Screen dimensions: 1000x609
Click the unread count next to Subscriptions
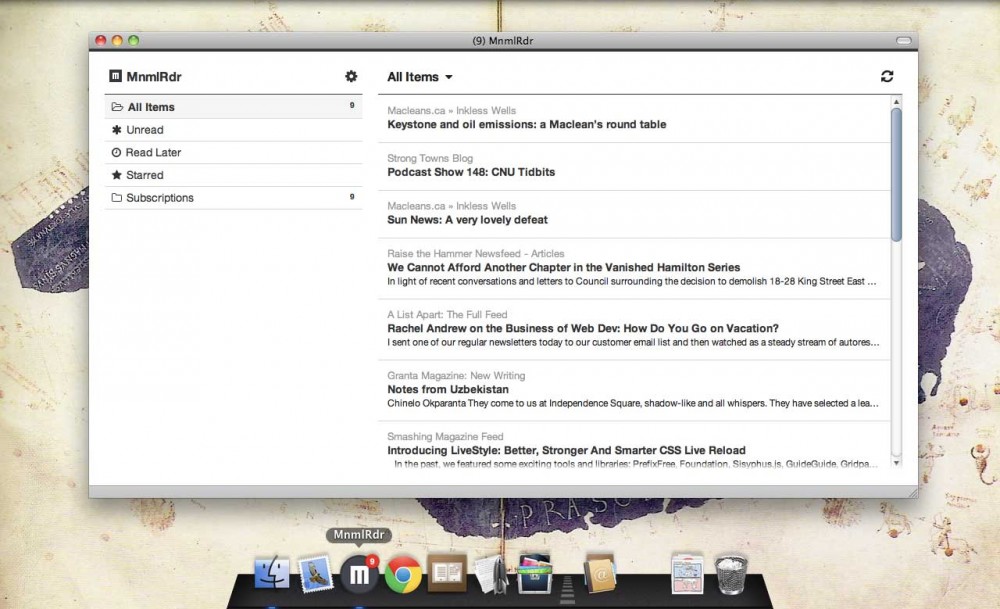click(351, 196)
